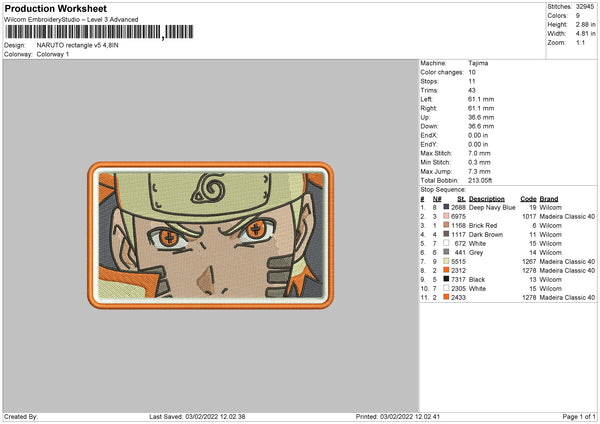Select design name "NARUTO rectangle v5 4,8IN"
Image resolution: width=600 pixels, height=424 pixels.
[78, 45]
